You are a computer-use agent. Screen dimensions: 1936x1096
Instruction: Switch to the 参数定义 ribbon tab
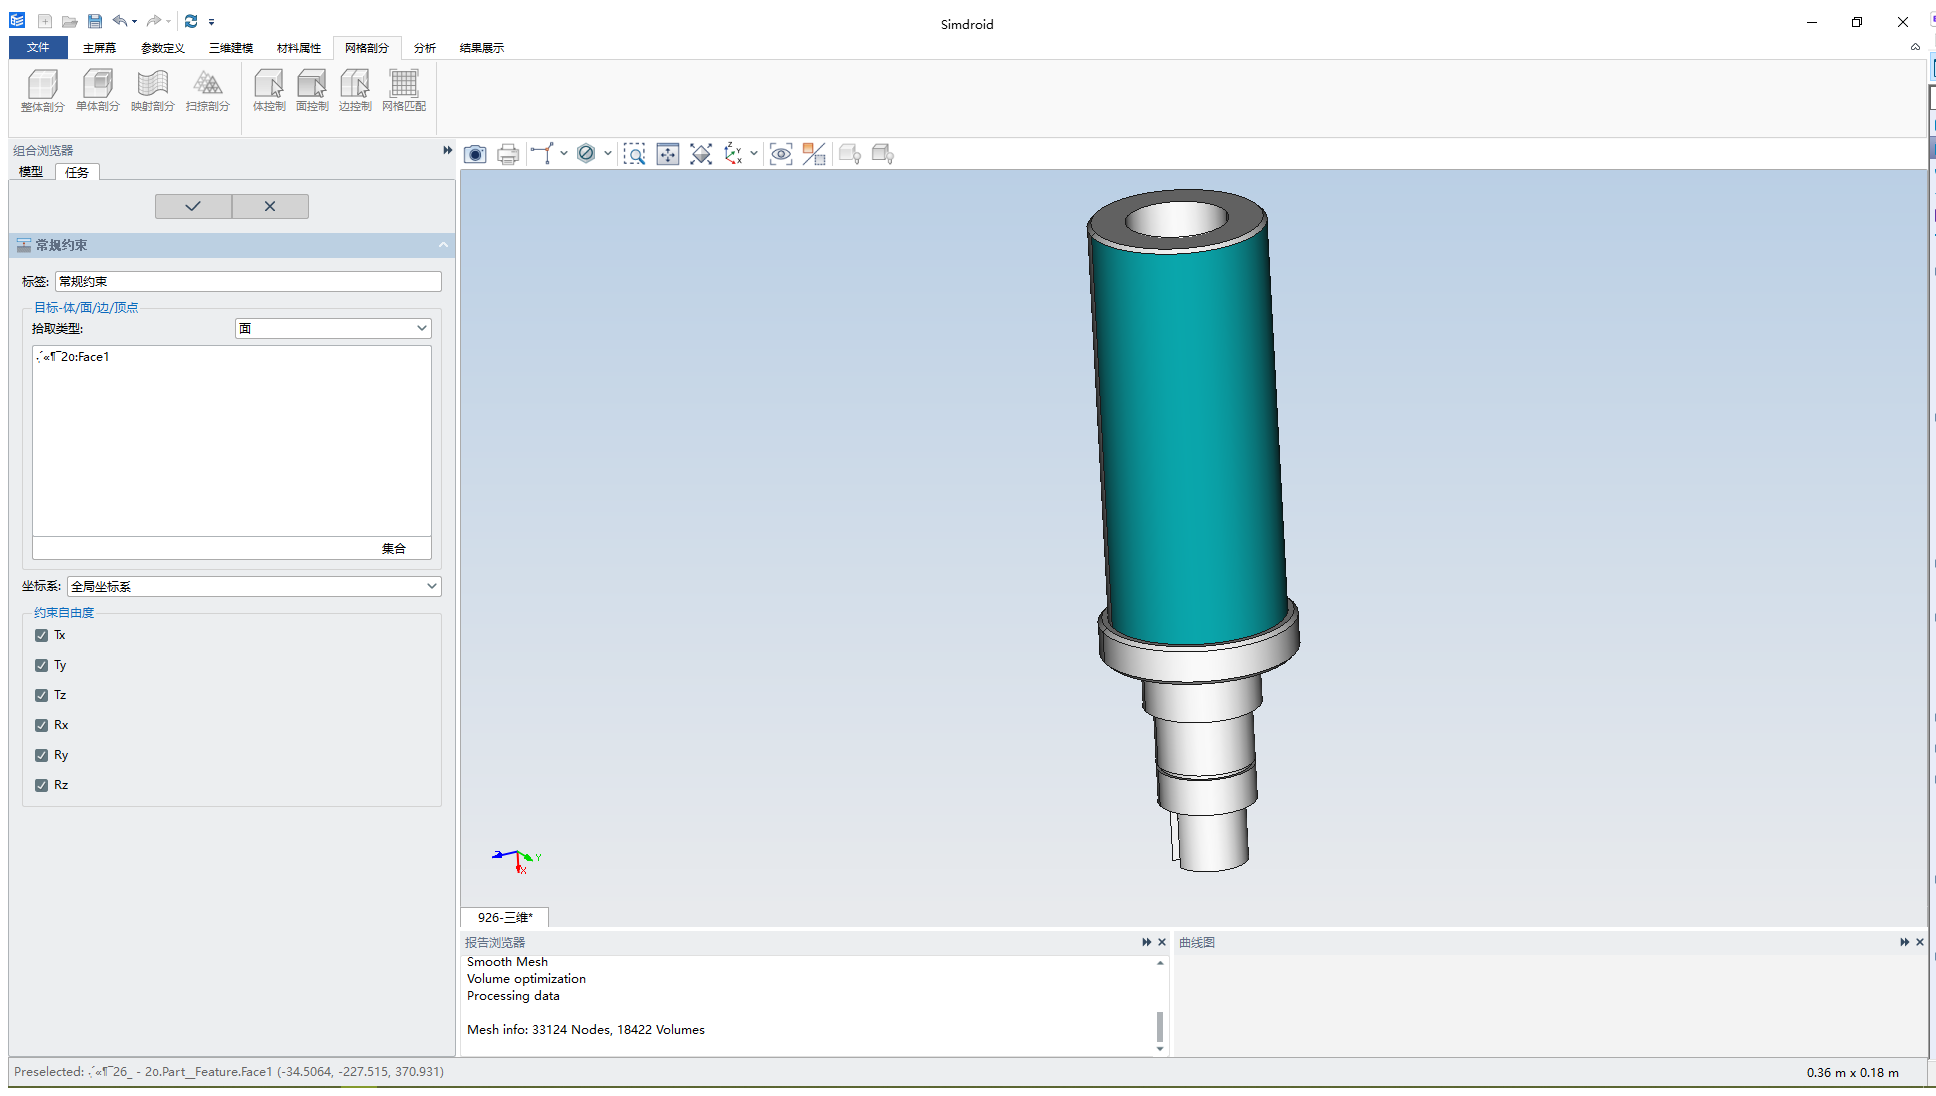pos(162,48)
